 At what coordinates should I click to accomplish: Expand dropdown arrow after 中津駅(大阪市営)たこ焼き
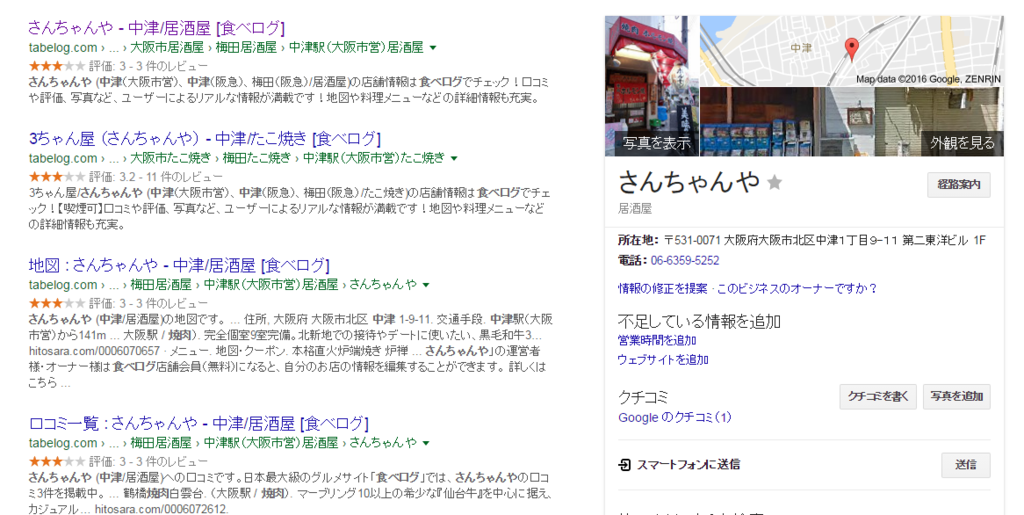coord(454,158)
